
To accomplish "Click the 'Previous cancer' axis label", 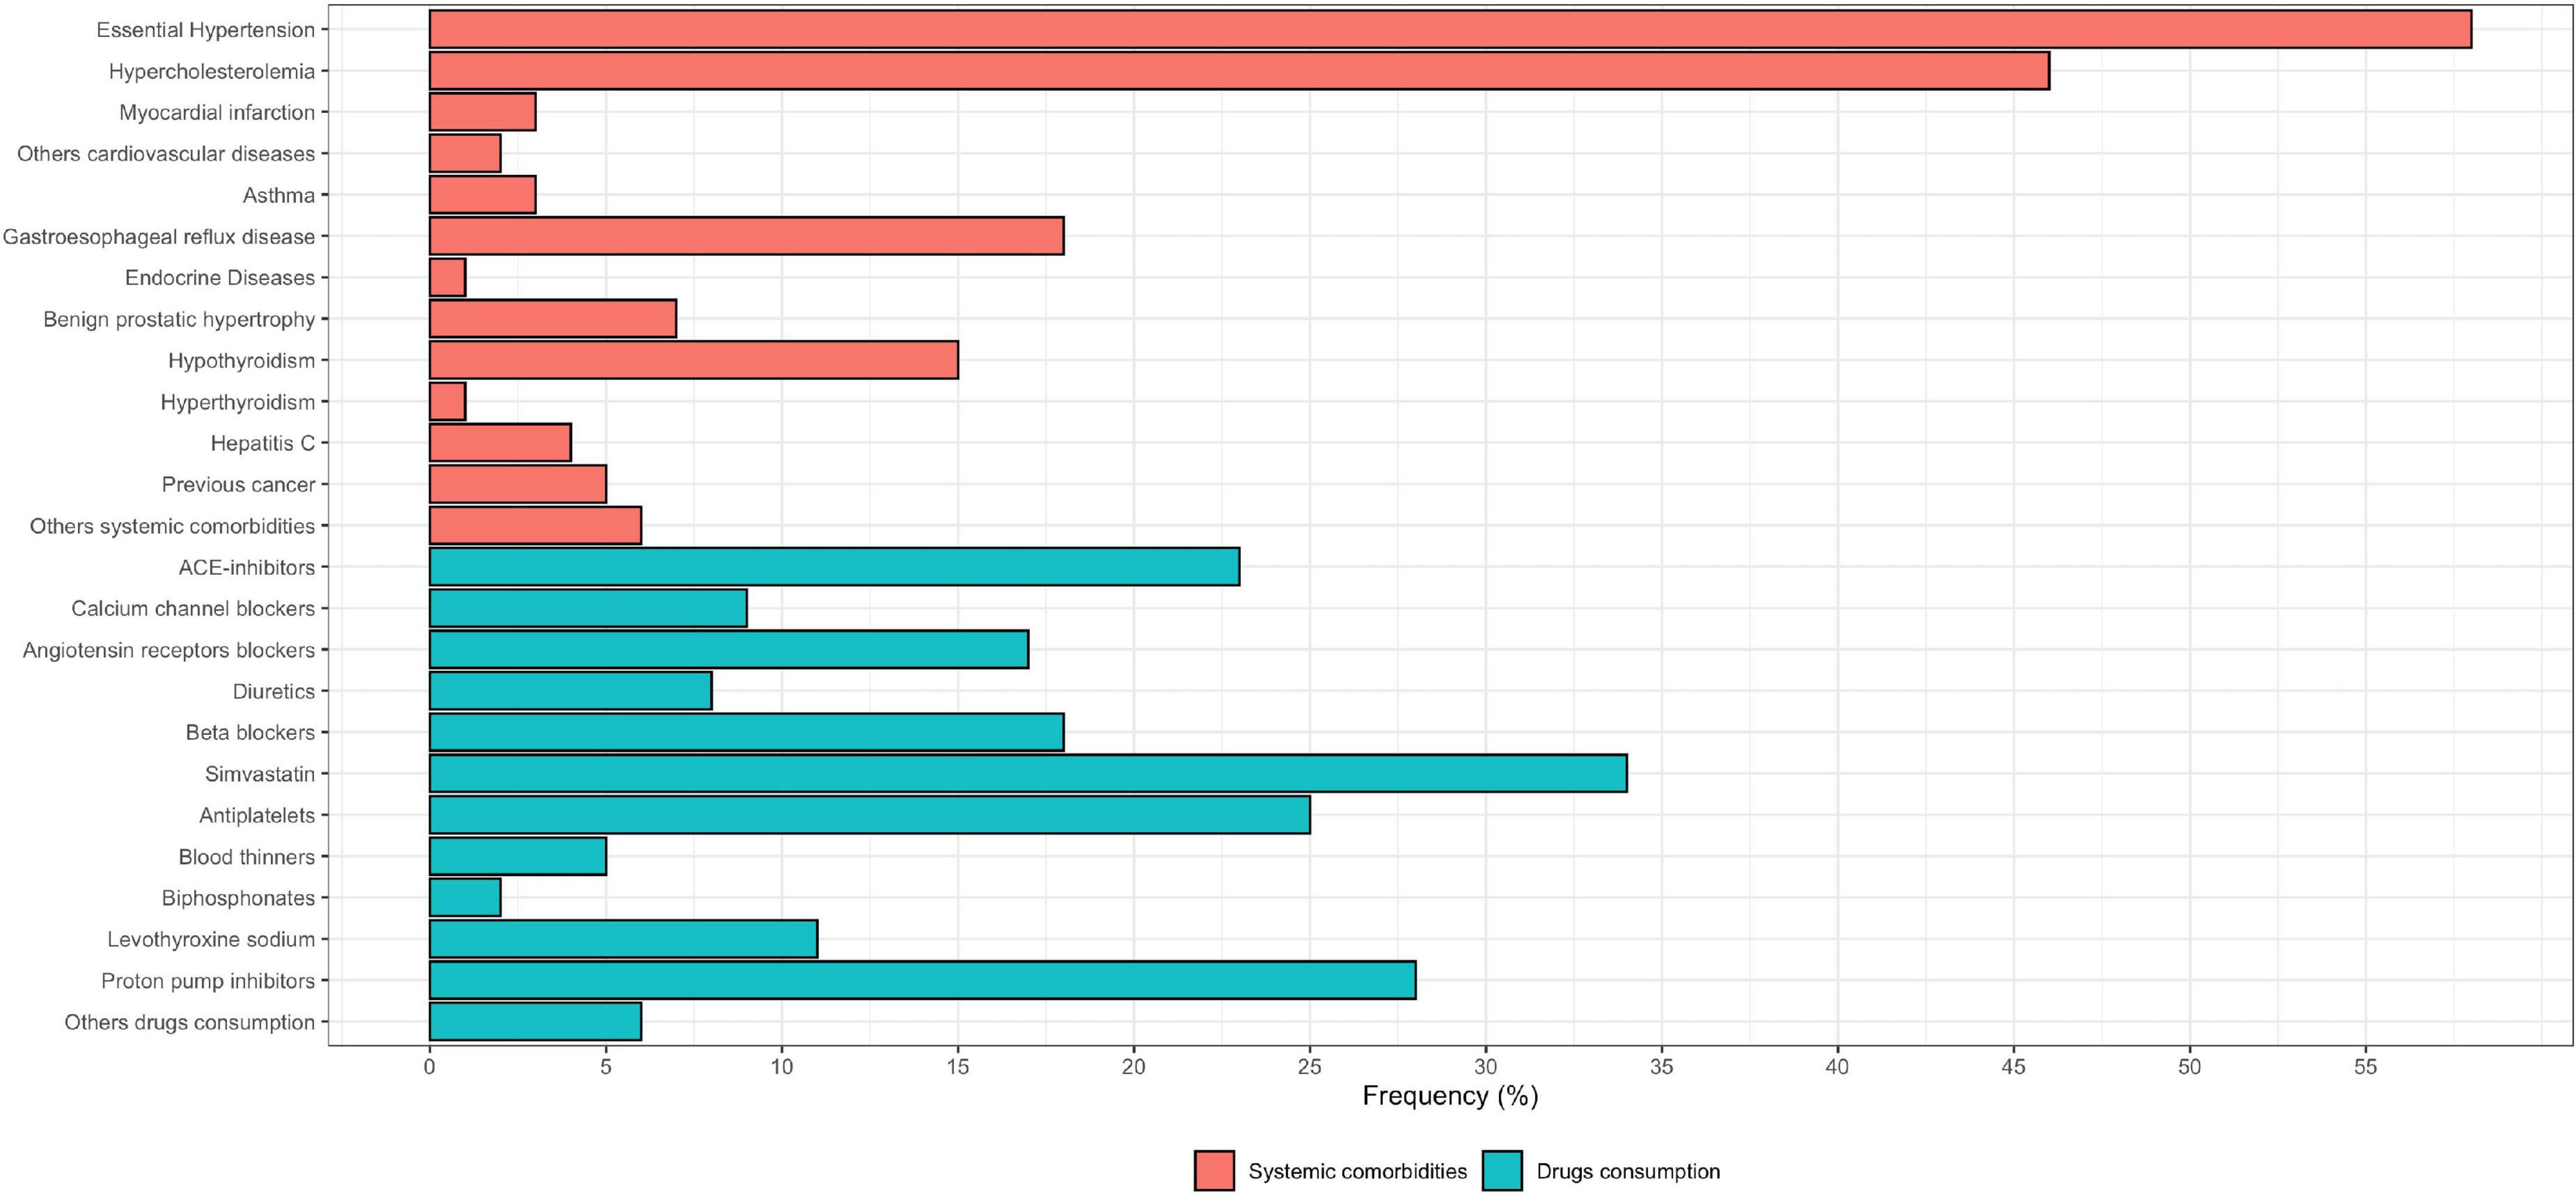I will click(238, 484).
